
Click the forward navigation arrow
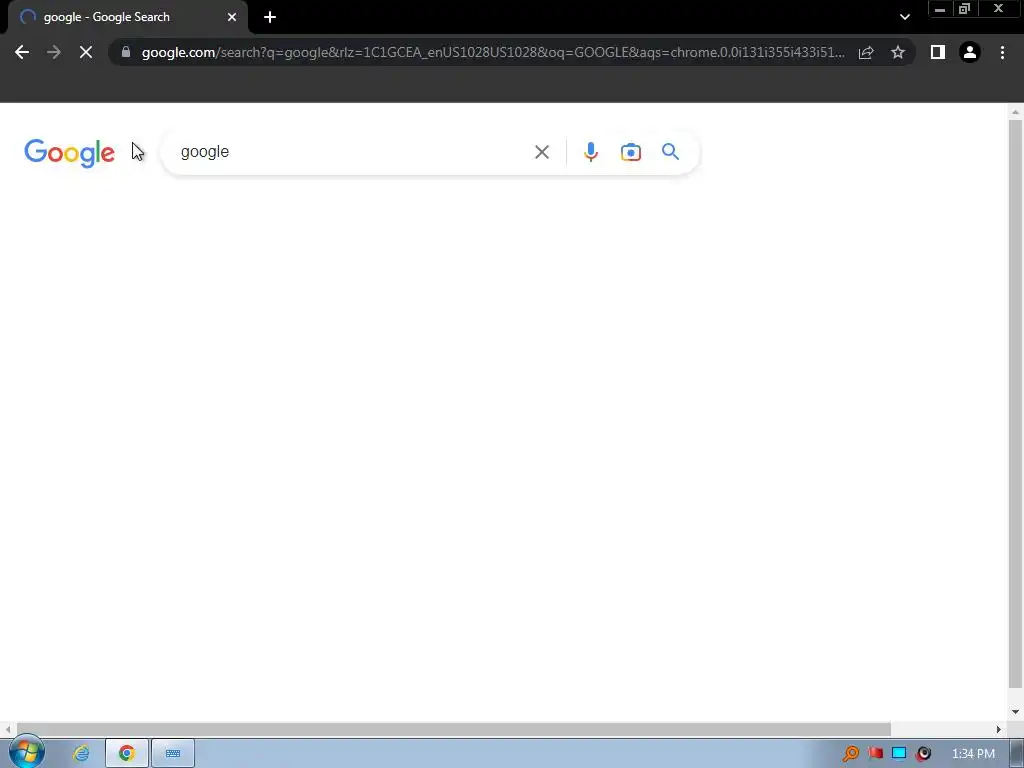pos(54,52)
